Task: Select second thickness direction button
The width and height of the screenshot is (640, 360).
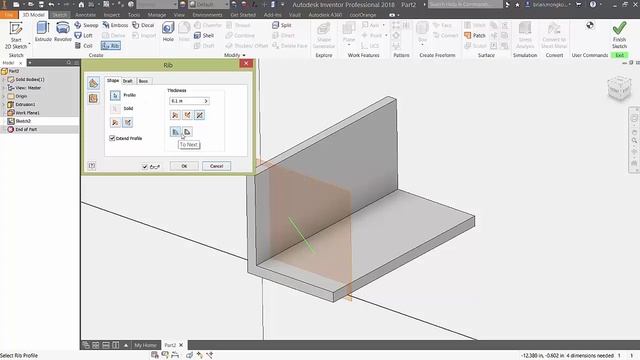Action: click(x=187, y=116)
